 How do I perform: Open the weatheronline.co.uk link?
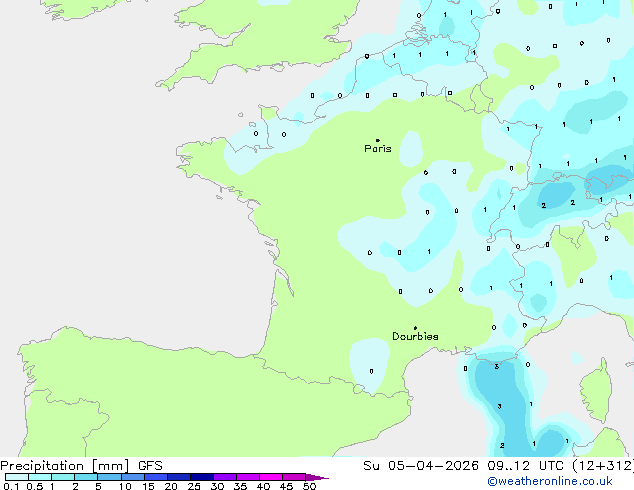click(x=550, y=481)
